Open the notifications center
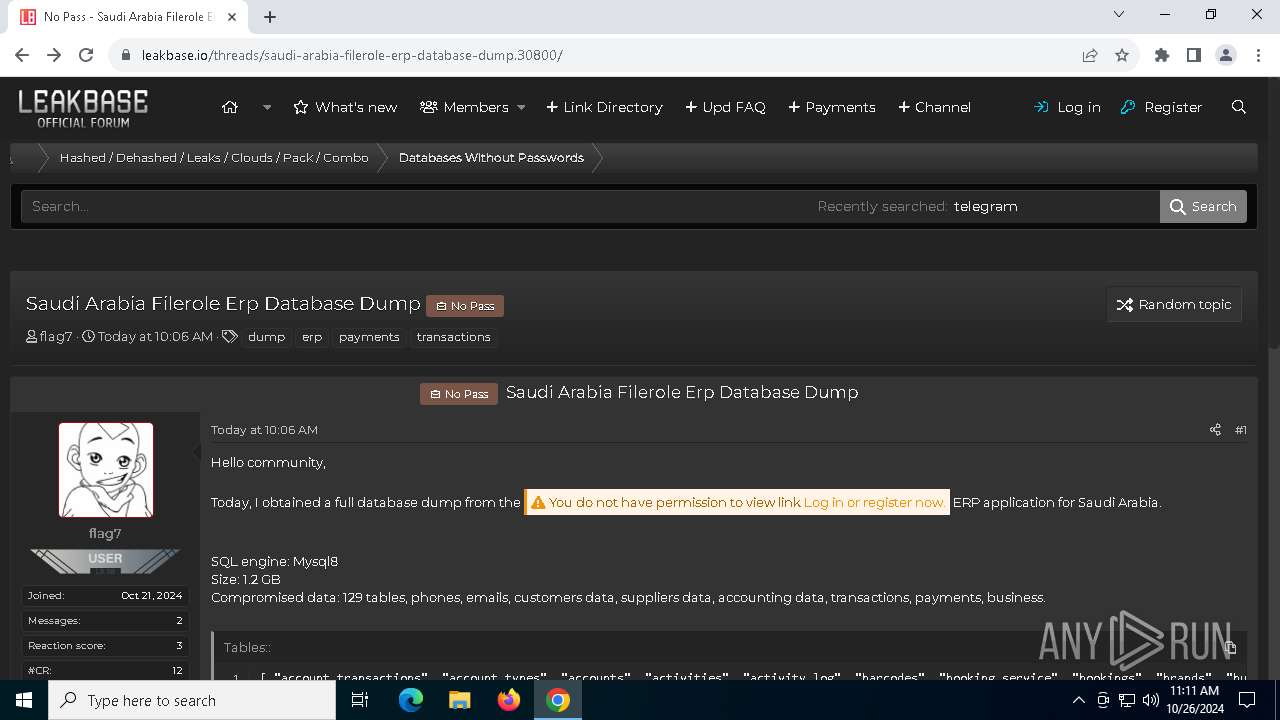This screenshot has width=1280, height=720. tap(1247, 700)
